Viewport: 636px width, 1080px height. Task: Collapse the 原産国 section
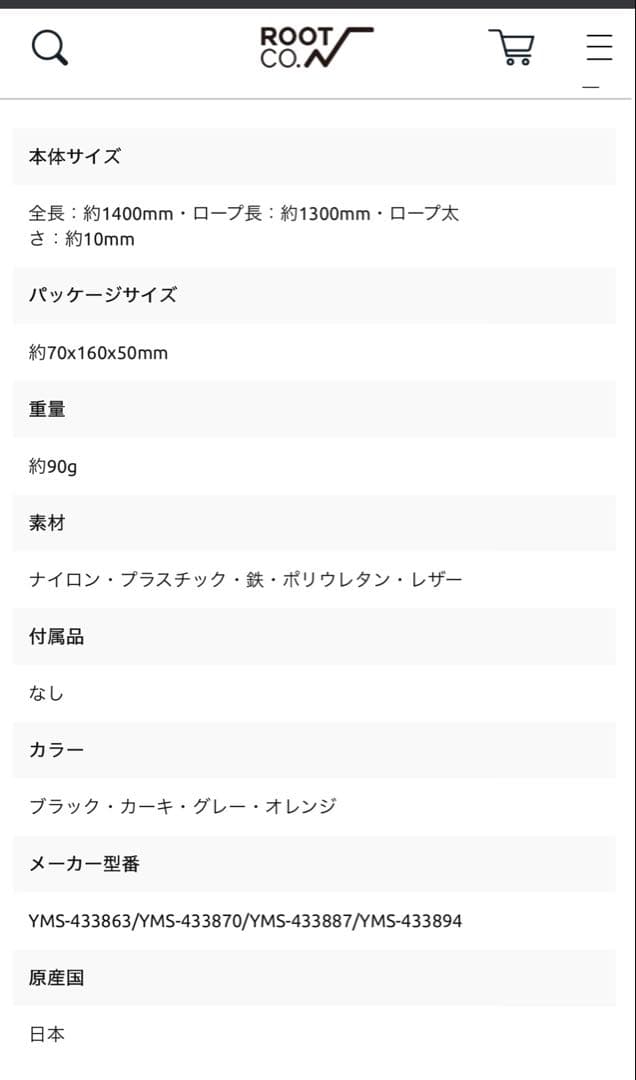coord(318,978)
